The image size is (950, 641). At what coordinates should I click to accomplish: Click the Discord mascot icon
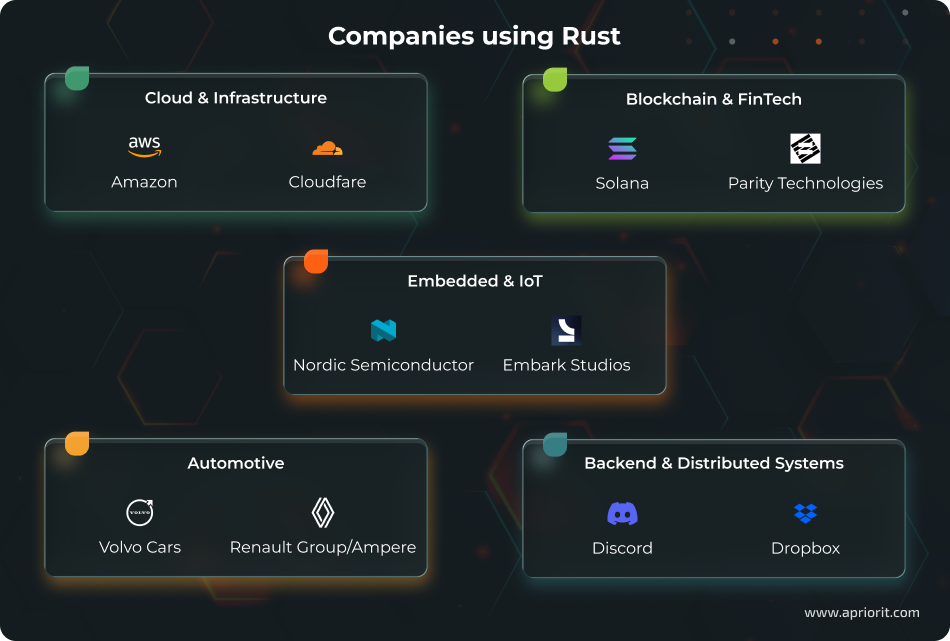(x=622, y=512)
